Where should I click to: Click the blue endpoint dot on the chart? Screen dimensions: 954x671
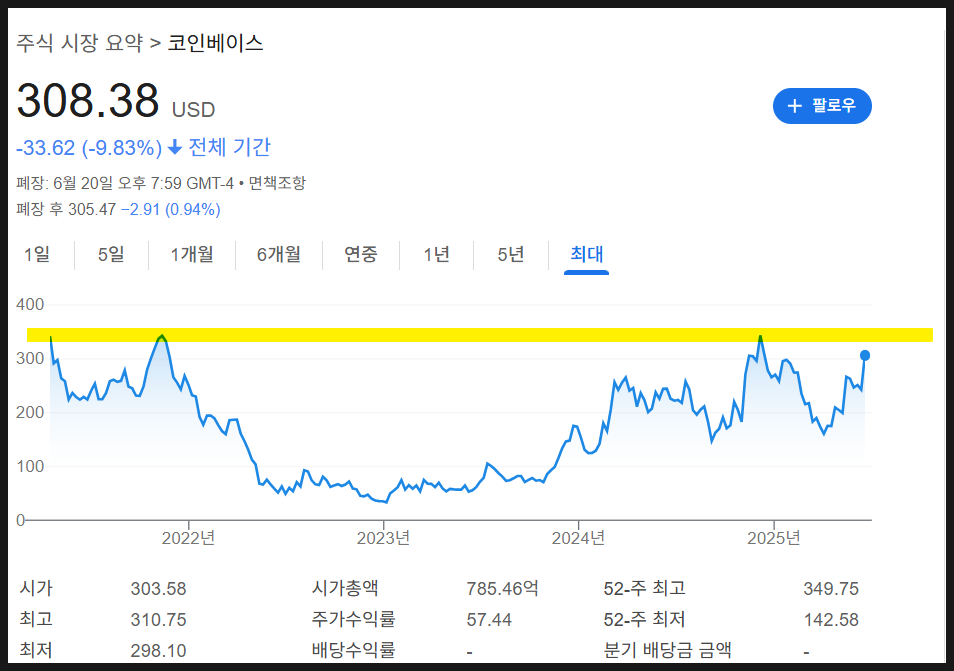pos(865,355)
